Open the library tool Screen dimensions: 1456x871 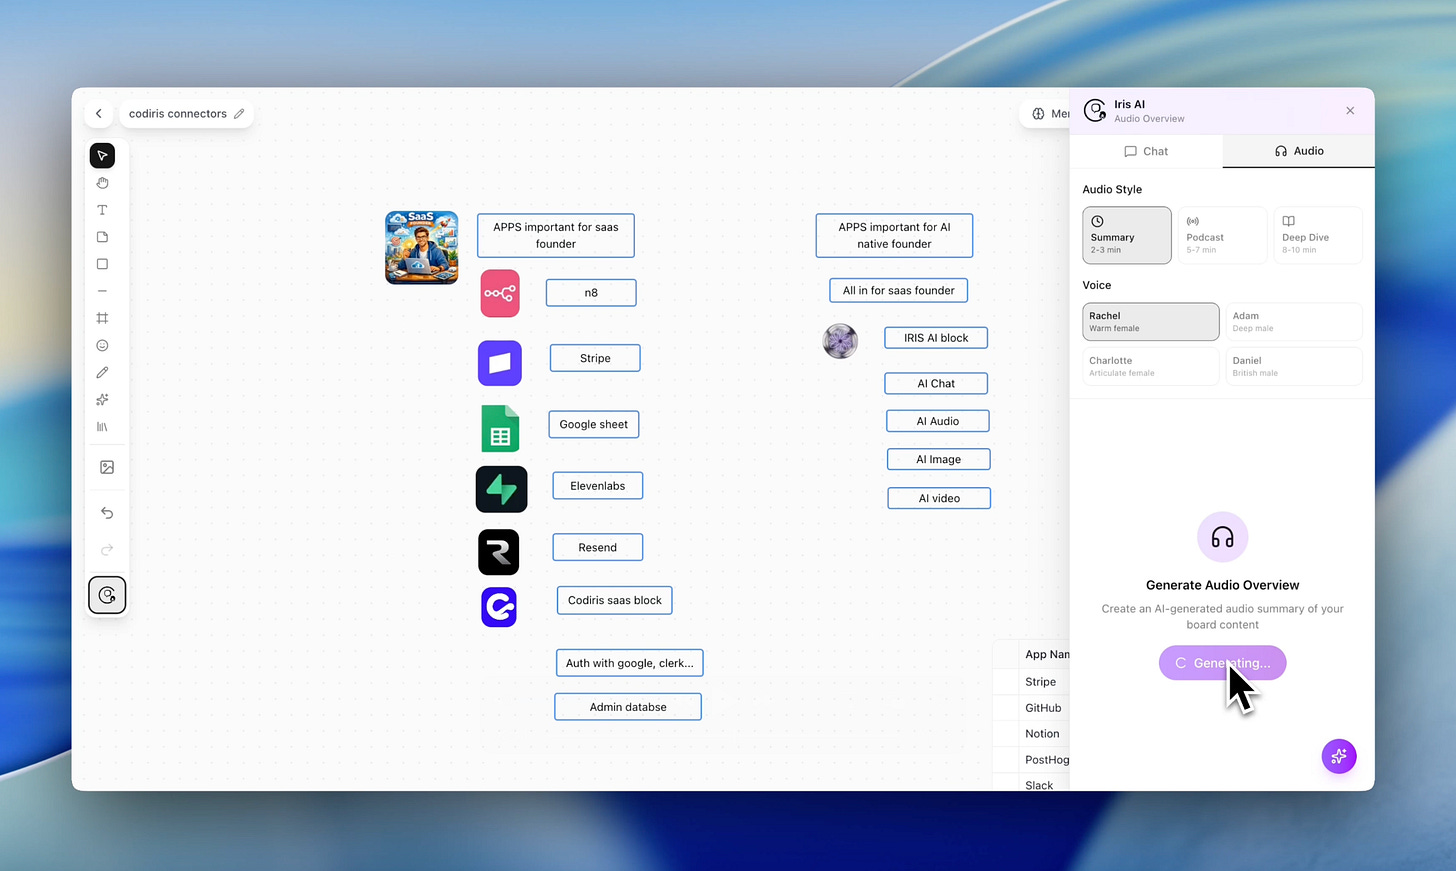(102, 426)
